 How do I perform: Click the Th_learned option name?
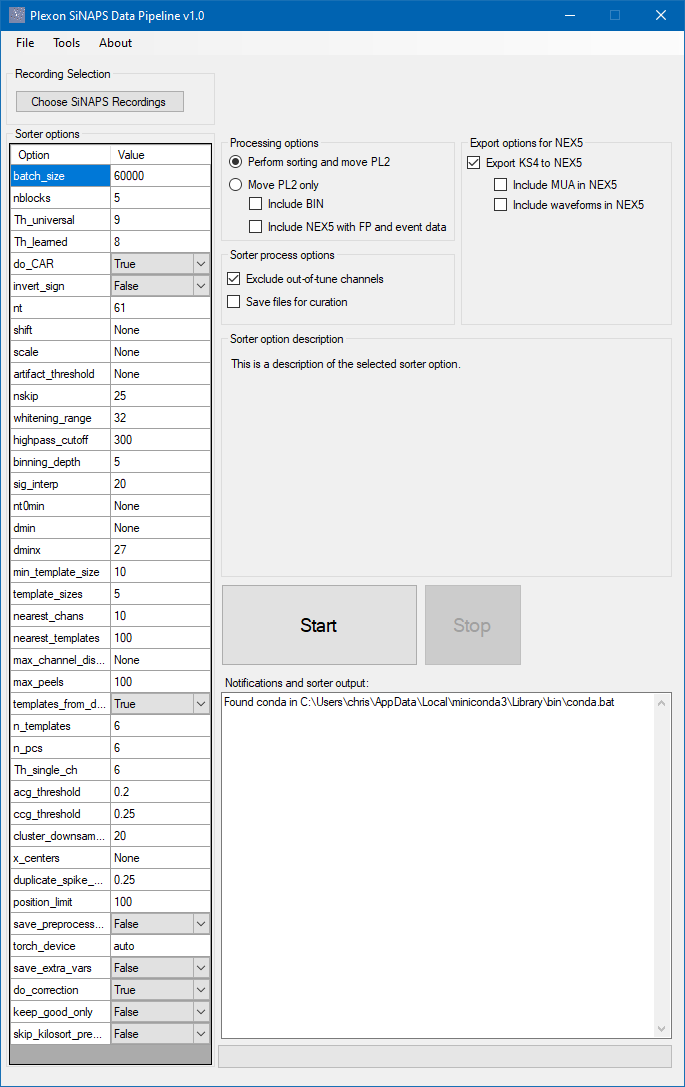point(60,242)
